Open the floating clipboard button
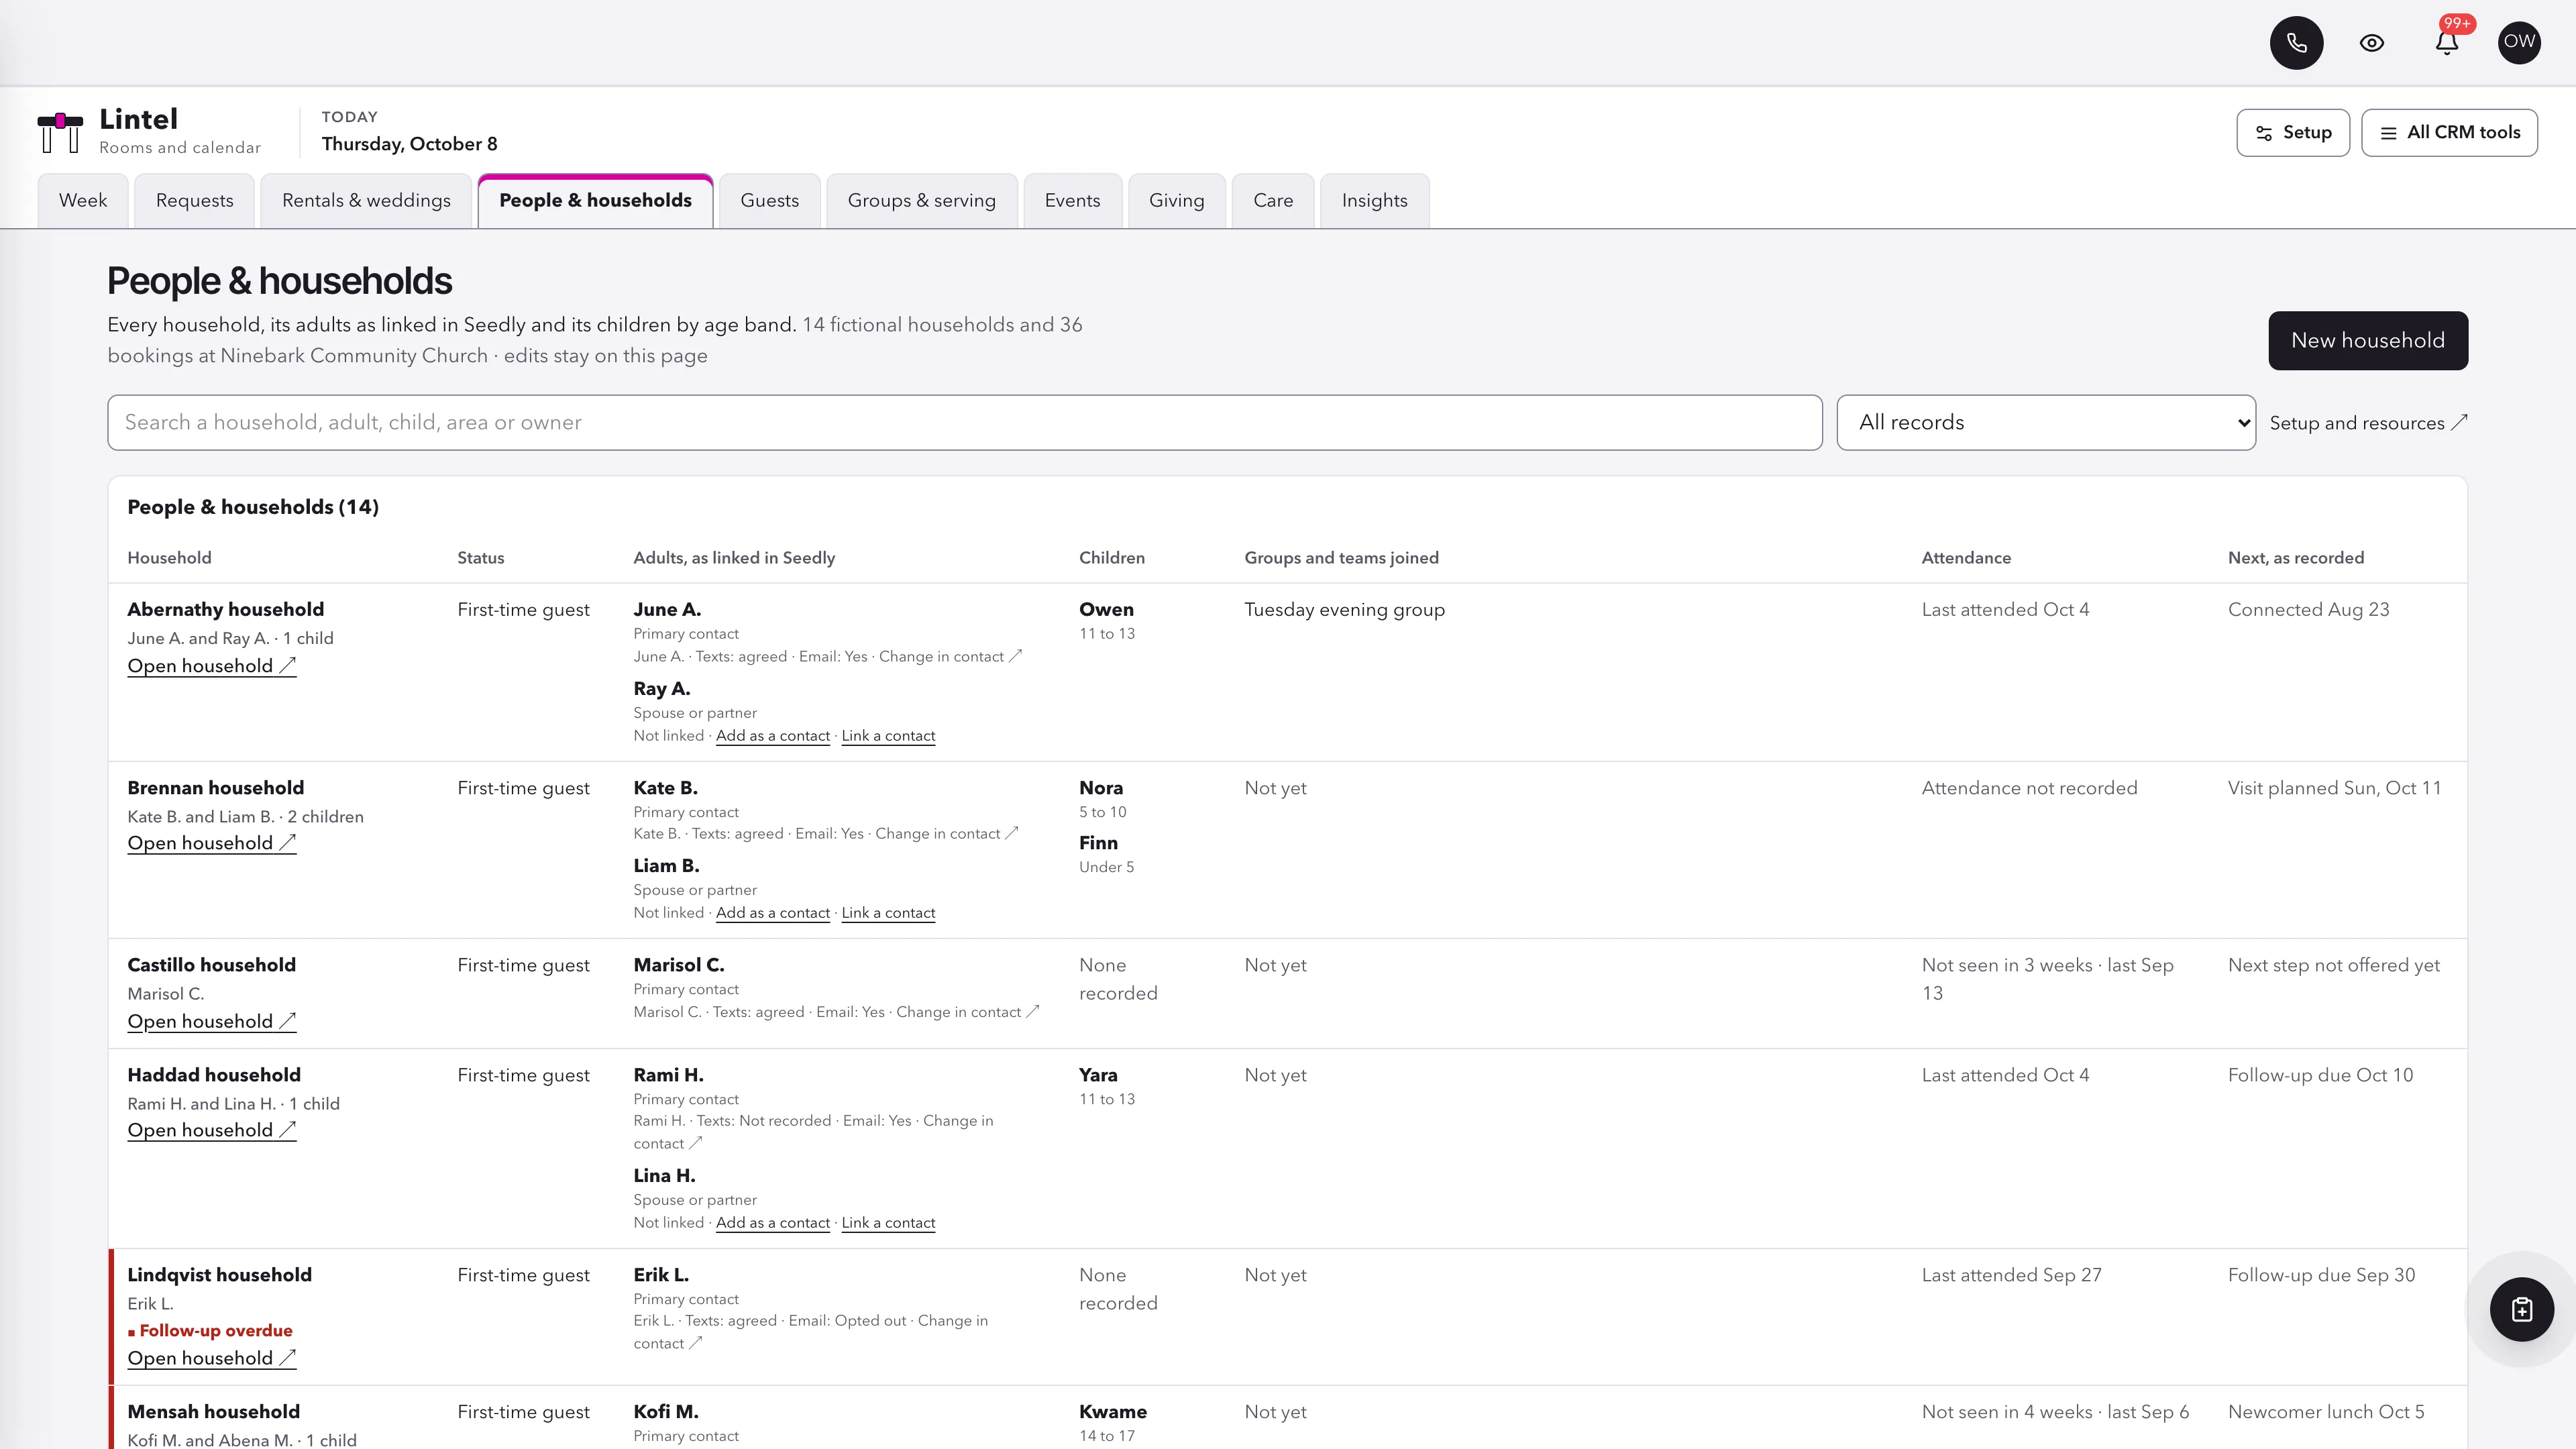Viewport: 2576px width, 1449px height. (x=2522, y=1309)
